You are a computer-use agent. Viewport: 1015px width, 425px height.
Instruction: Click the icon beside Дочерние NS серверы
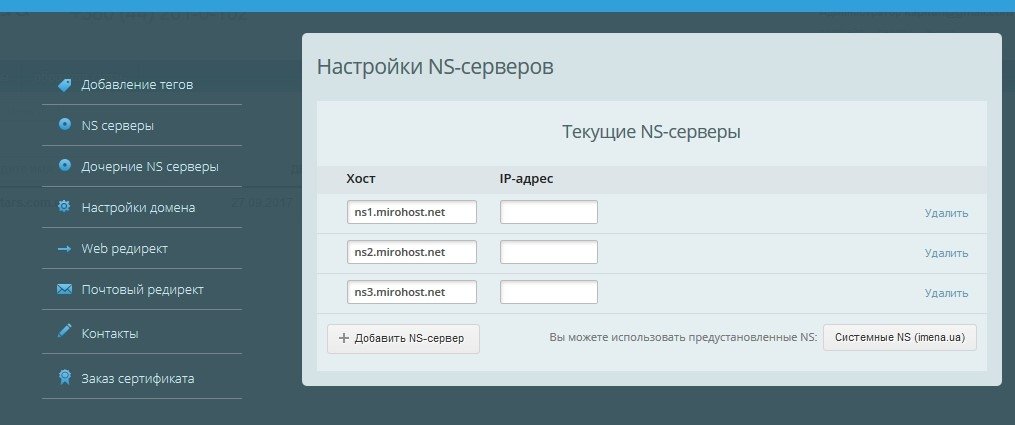(64, 166)
